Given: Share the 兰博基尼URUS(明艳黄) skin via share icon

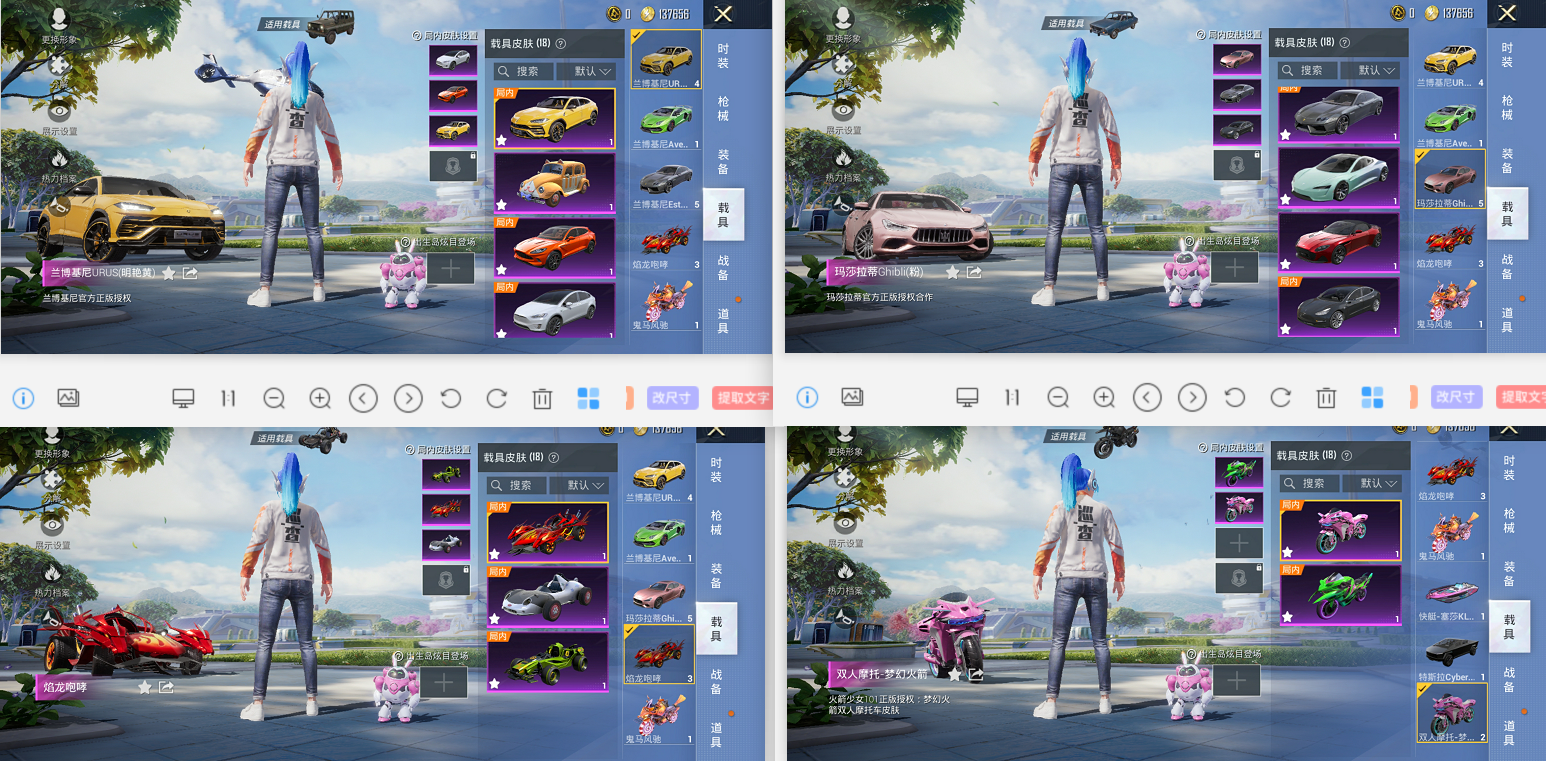Looking at the screenshot, I should click(190, 272).
